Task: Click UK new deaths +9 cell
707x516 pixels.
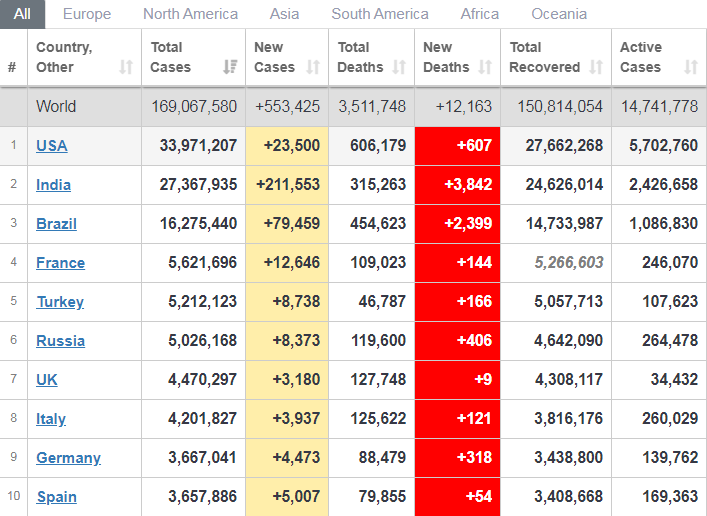Action: 457,380
